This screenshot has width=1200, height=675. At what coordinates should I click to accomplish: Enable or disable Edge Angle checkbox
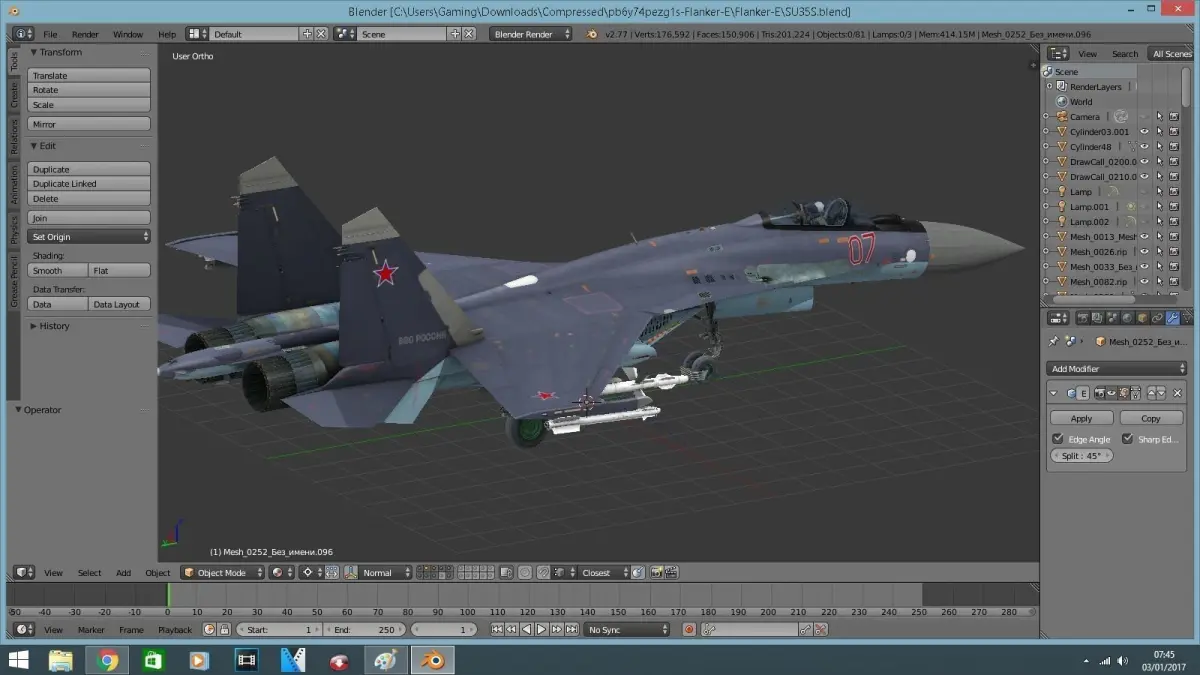pyautogui.click(x=1058, y=439)
